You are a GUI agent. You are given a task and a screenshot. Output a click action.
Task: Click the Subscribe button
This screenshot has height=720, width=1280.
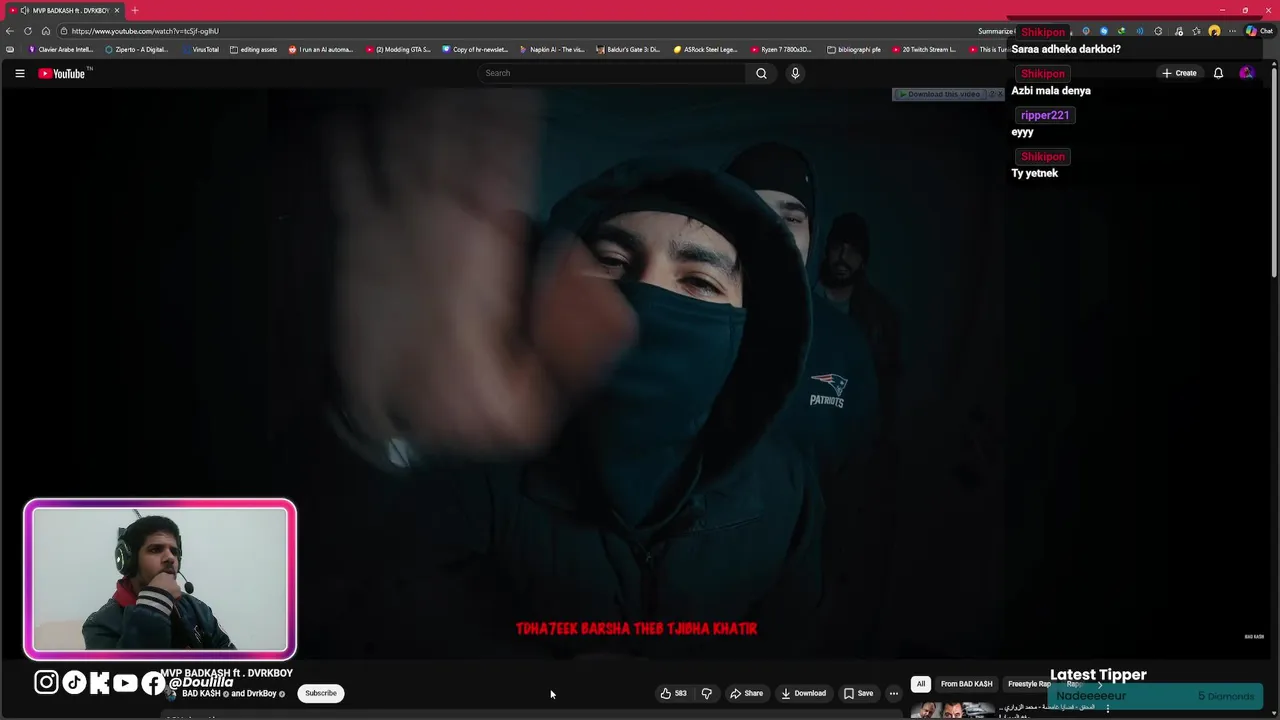(321, 693)
